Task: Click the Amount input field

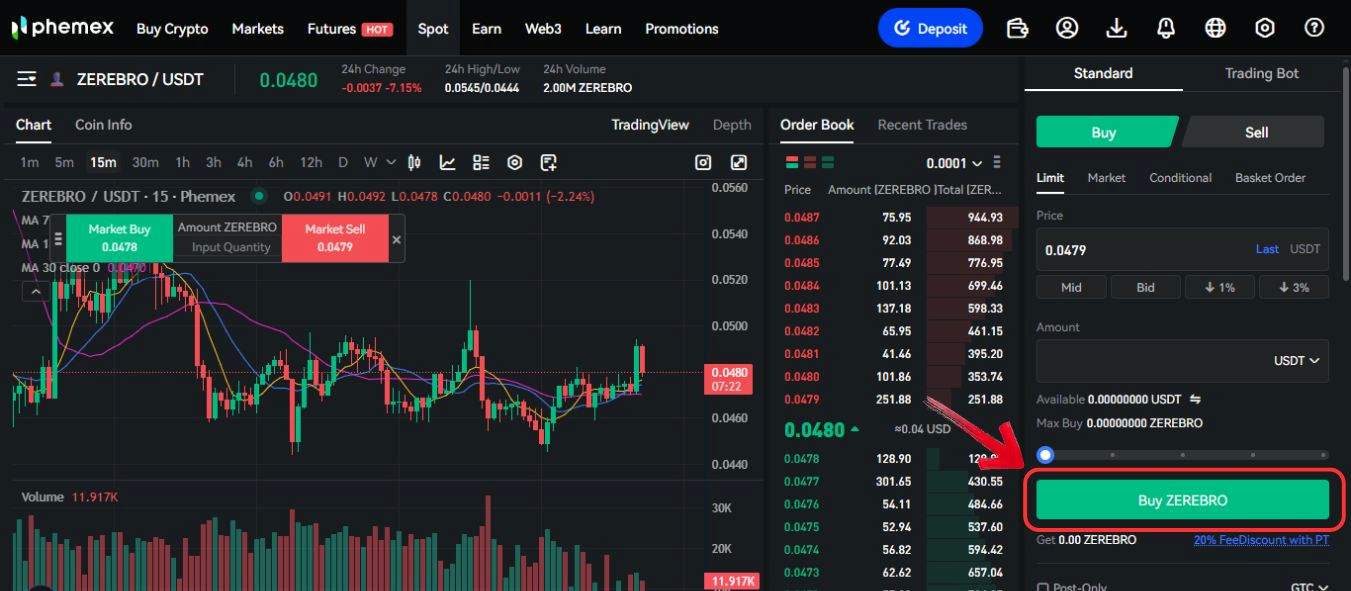Action: pos(1182,360)
